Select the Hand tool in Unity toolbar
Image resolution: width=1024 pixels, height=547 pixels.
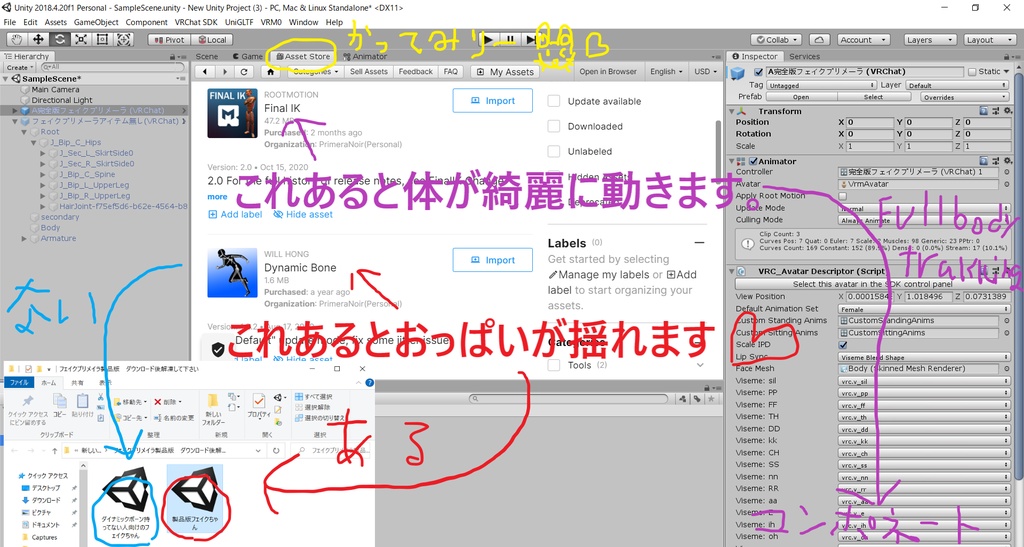point(16,39)
